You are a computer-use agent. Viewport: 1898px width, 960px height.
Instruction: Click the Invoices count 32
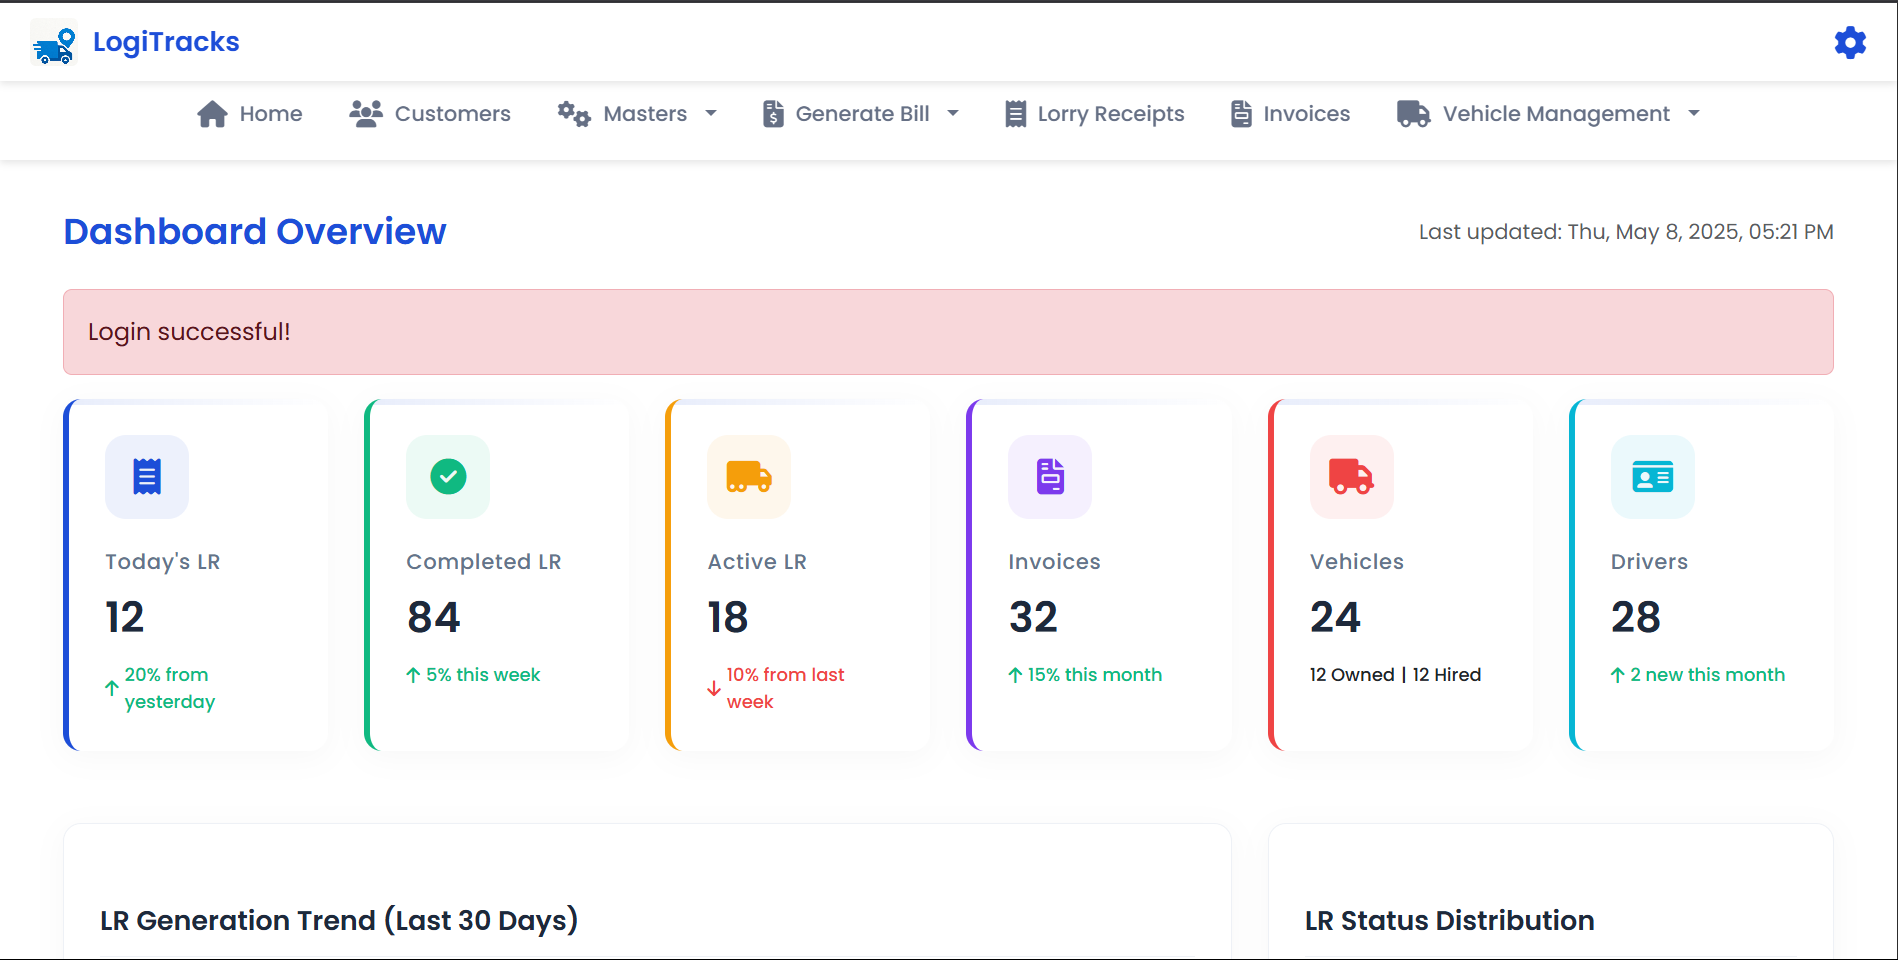point(1033,617)
